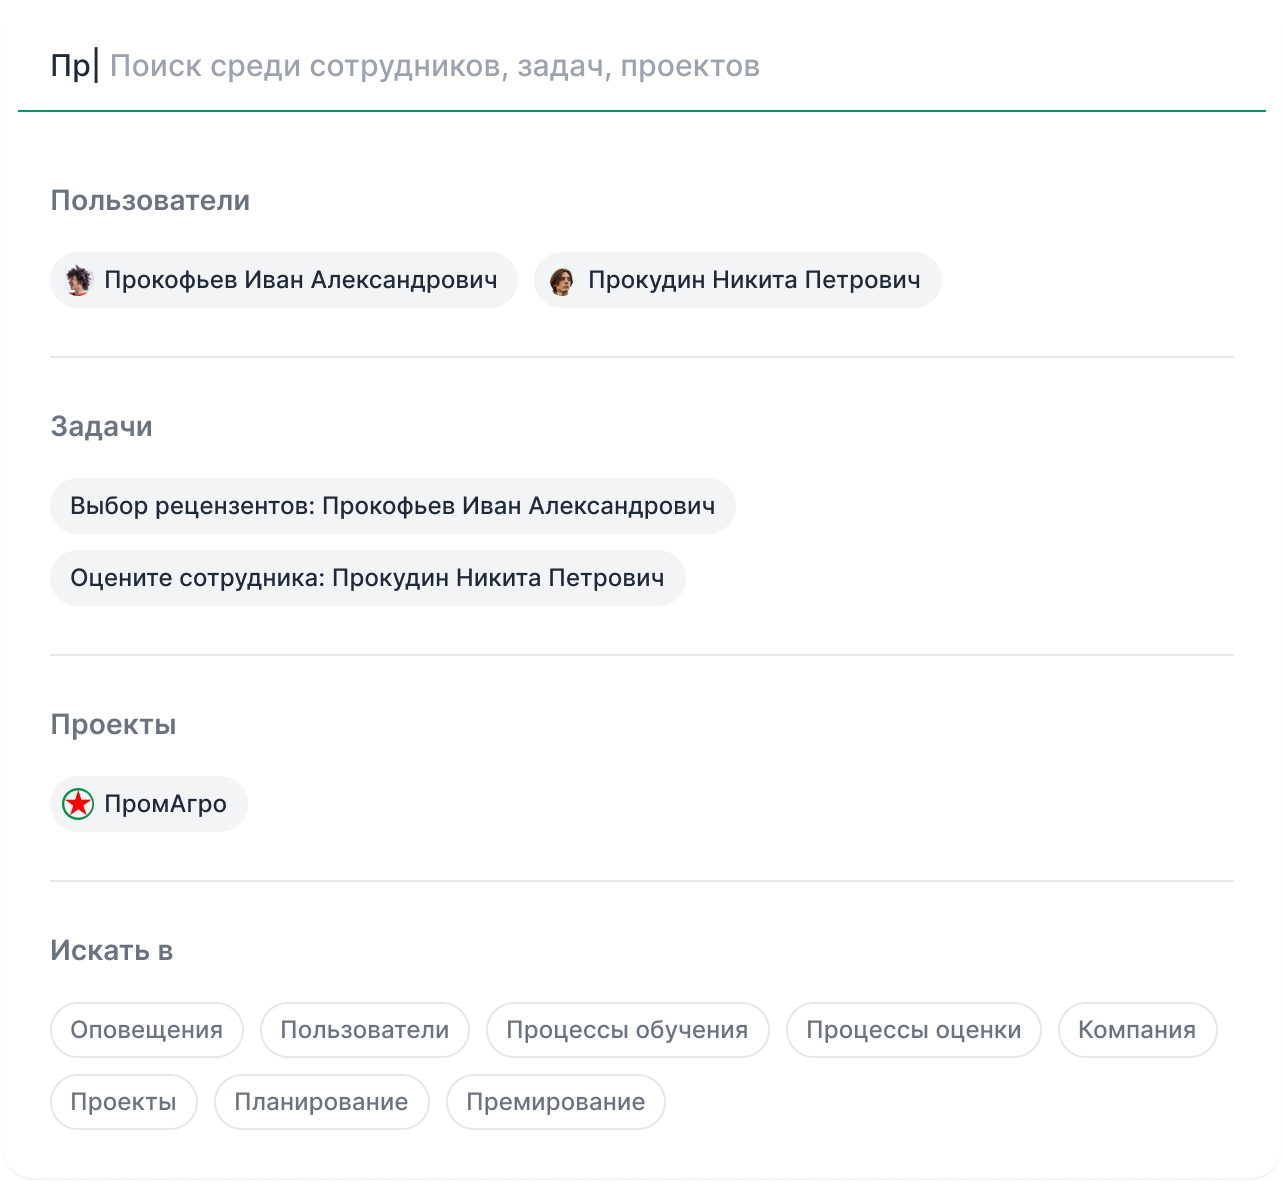Open task Выбор рецензентов: Прокофьев

click(392, 506)
